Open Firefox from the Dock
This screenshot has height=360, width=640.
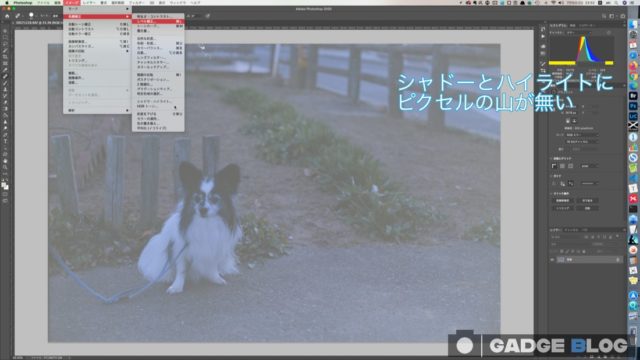[x=633, y=66]
